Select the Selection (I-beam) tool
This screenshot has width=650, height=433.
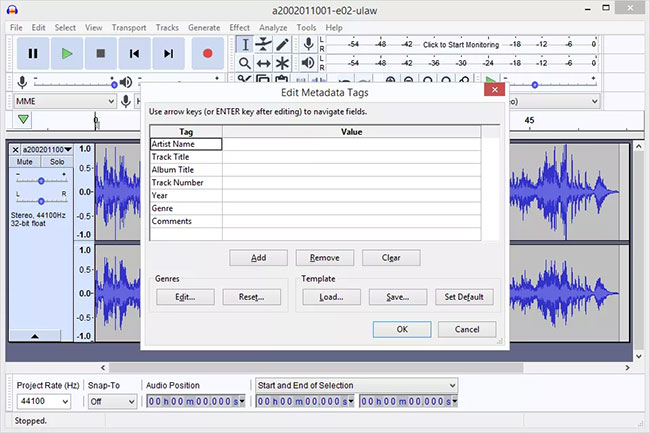pyautogui.click(x=245, y=44)
